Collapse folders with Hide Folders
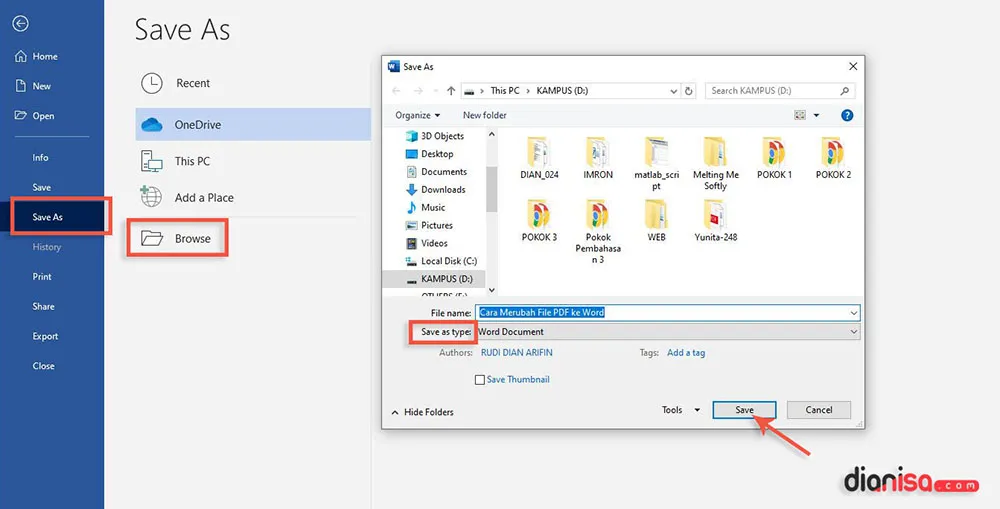The width and height of the screenshot is (1000, 509). coord(422,413)
